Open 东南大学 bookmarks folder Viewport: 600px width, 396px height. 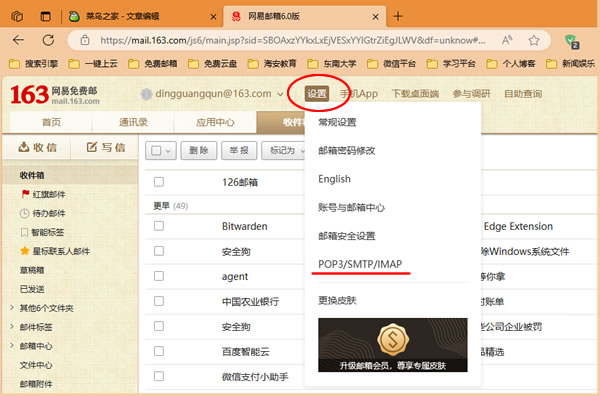332,64
